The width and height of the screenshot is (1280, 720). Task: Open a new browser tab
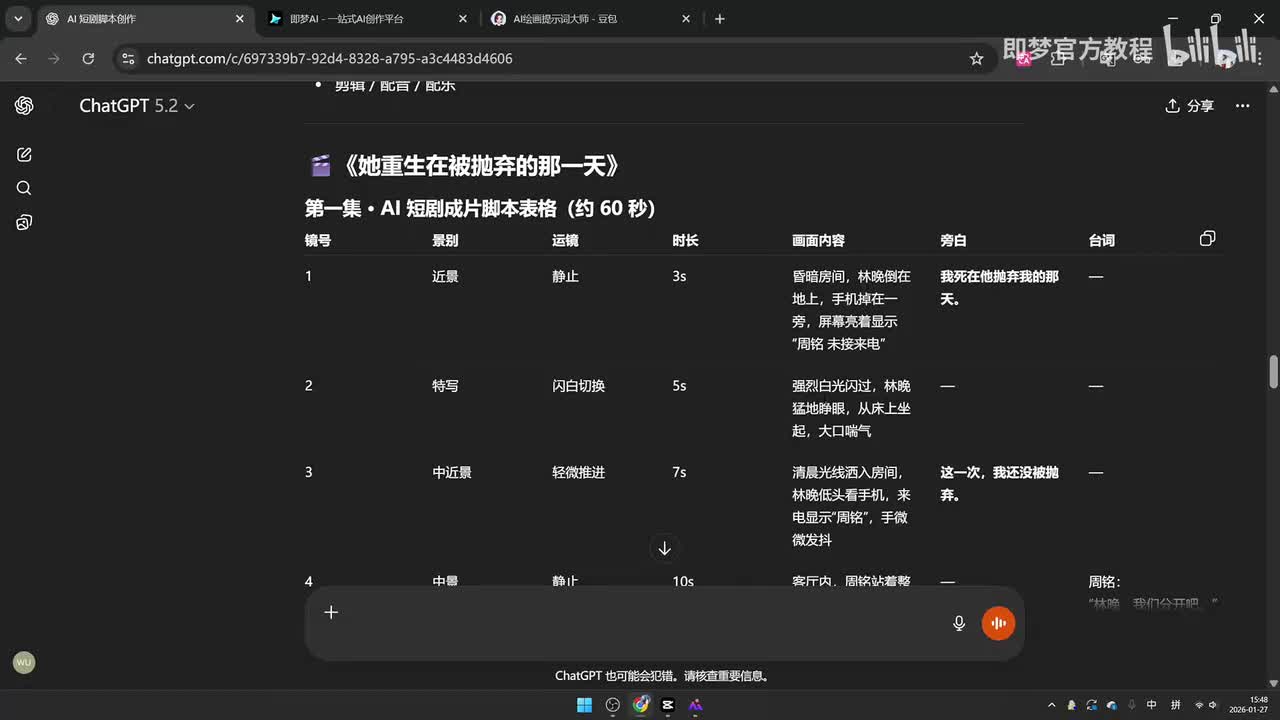click(x=720, y=19)
